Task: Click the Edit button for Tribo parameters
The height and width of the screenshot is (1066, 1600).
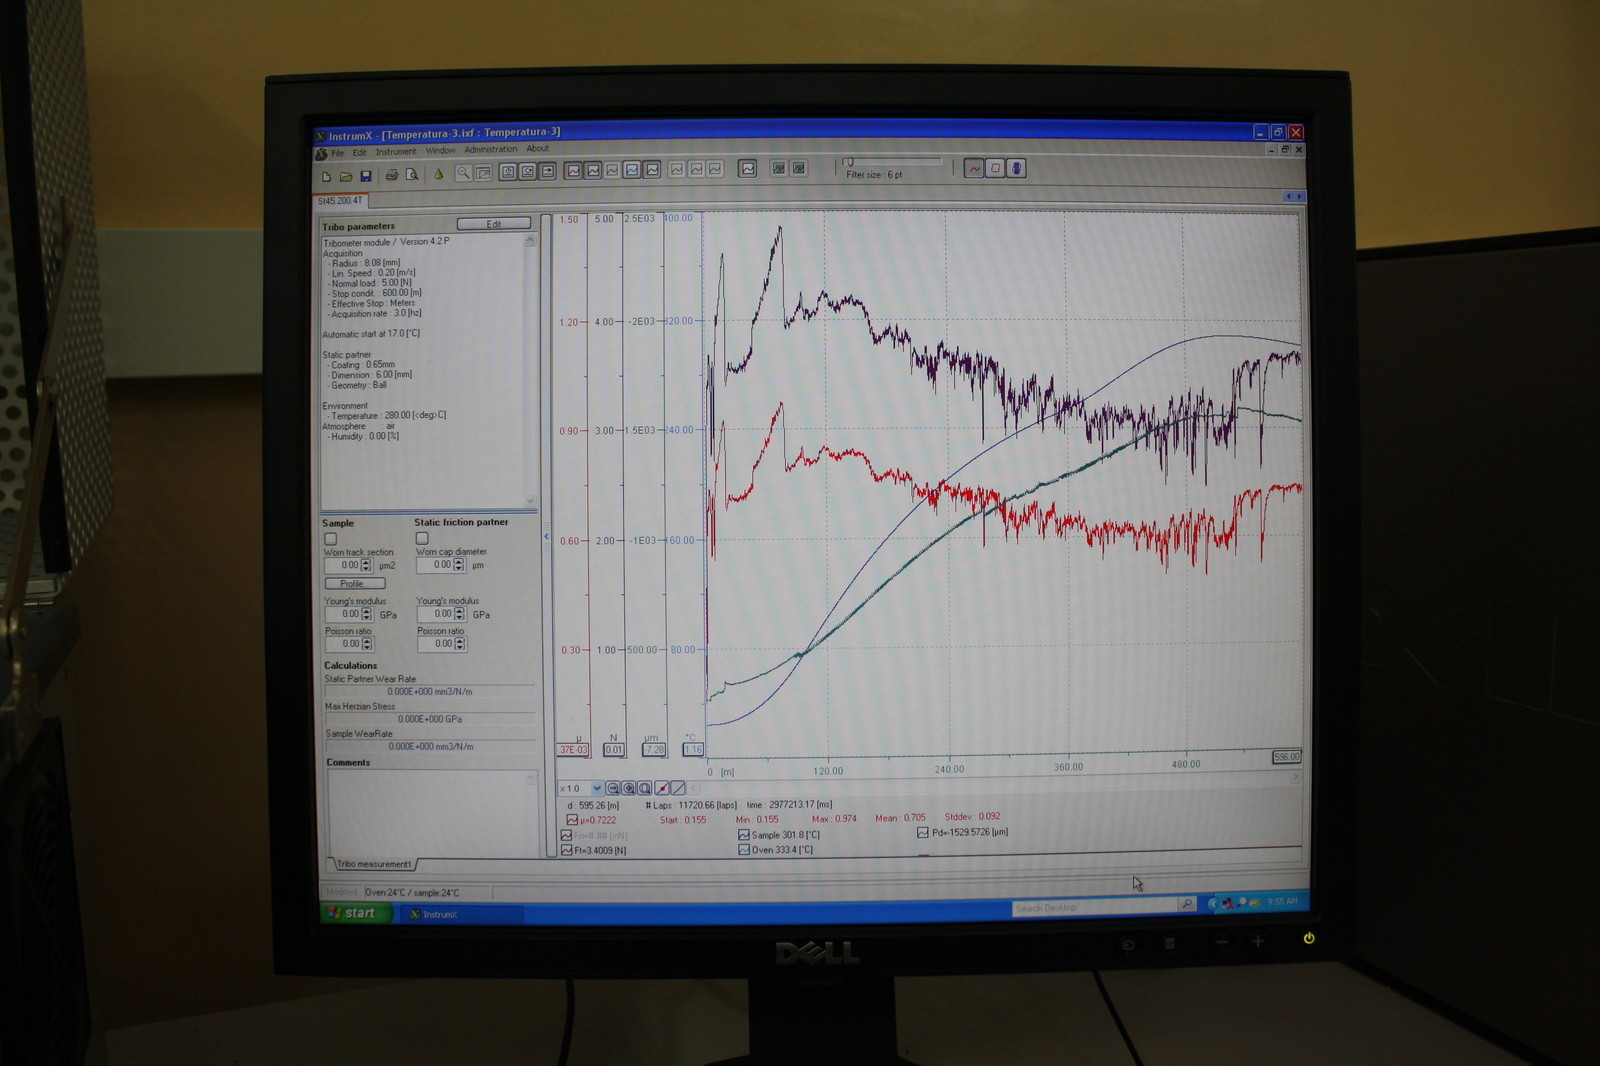Action: click(x=494, y=224)
